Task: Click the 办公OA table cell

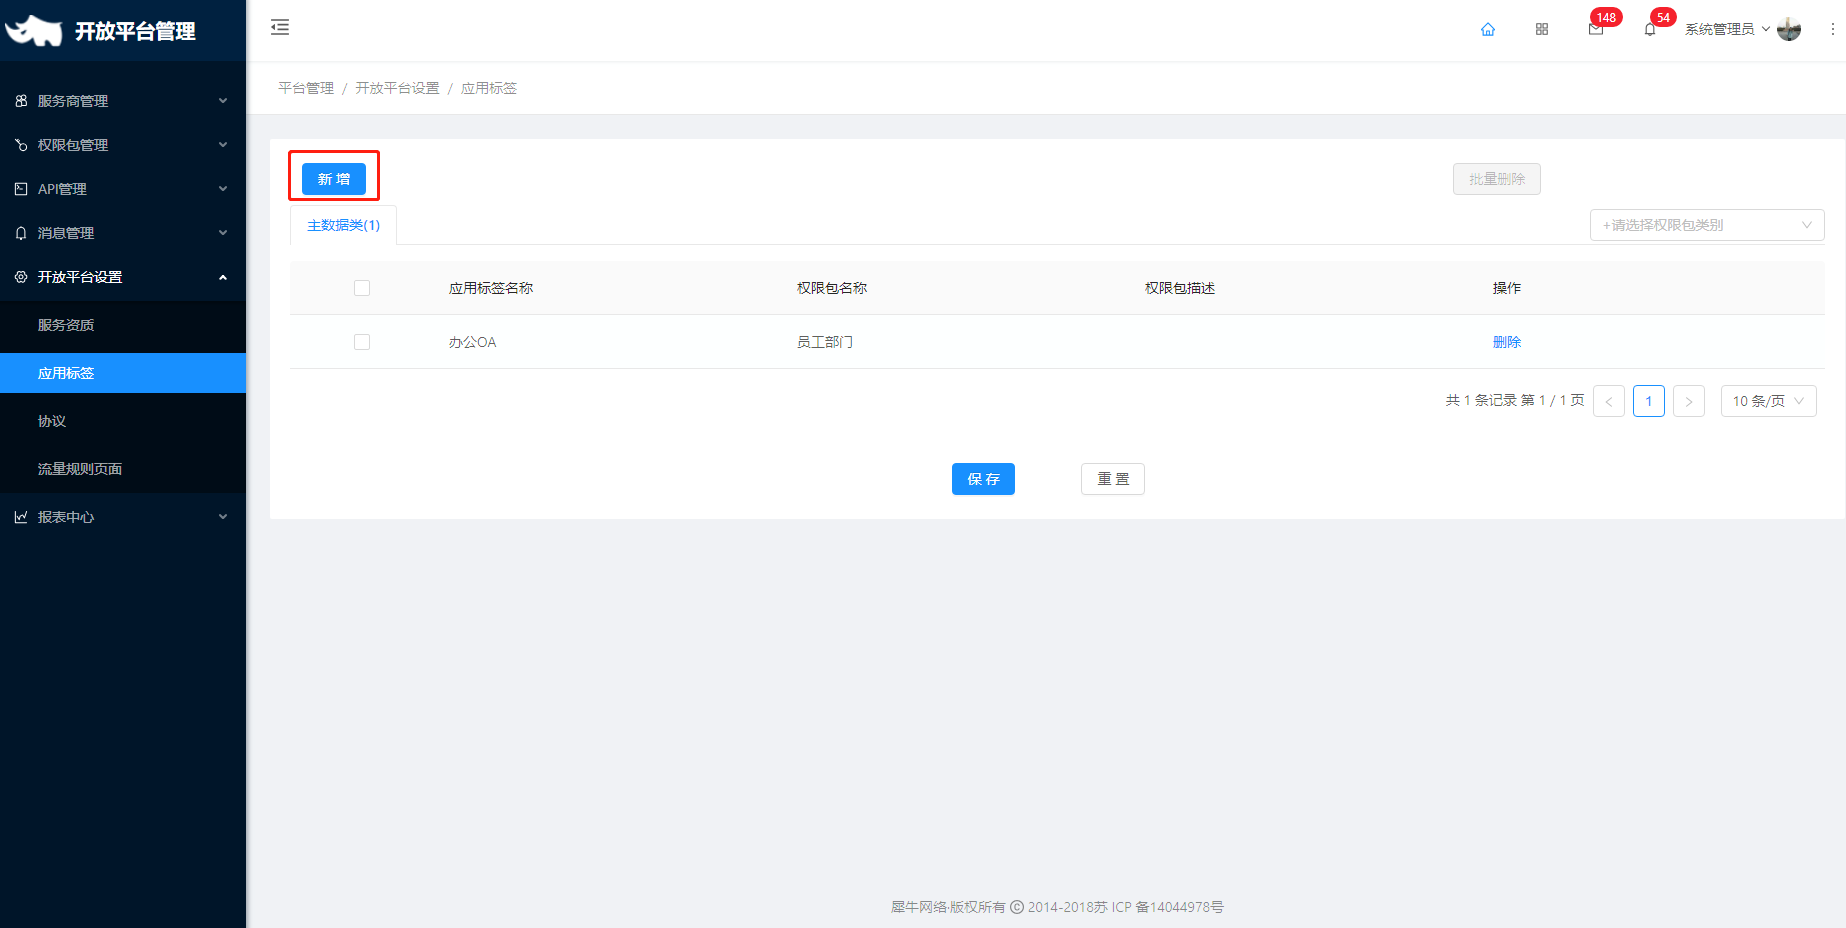Action: [x=472, y=342]
